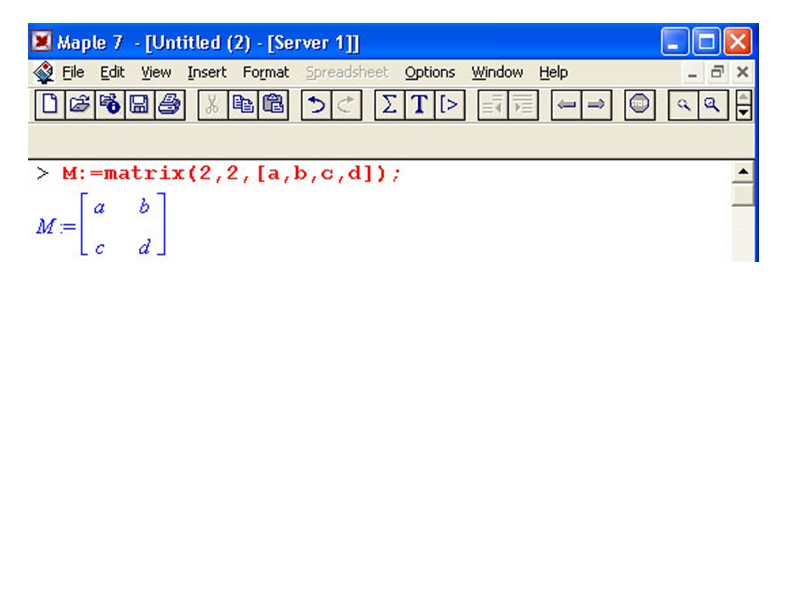
Task: Click toolbar overflow down arrow
Action: pyautogui.click(x=744, y=112)
